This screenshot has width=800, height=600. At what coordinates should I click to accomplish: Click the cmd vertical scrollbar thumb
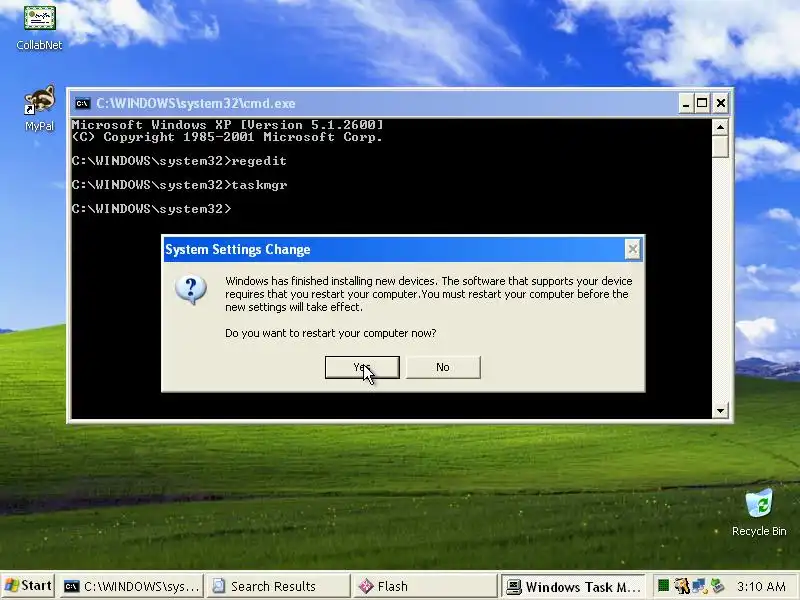tap(720, 146)
